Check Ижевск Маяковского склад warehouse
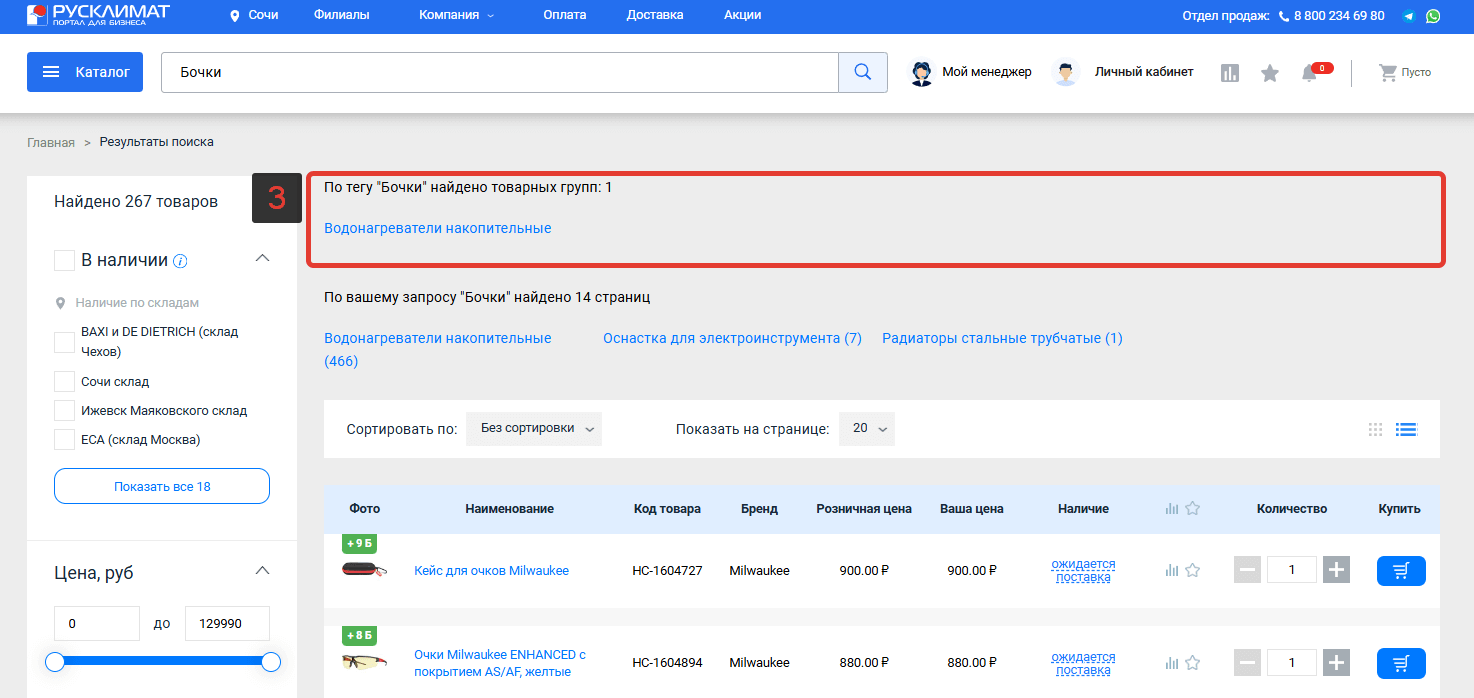Viewport: 1474px width, 698px height. (64, 411)
